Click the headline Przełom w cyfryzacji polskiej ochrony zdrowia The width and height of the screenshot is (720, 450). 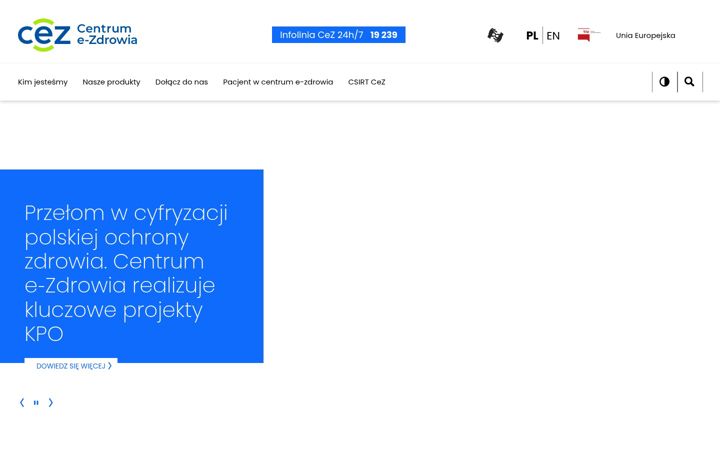(126, 273)
